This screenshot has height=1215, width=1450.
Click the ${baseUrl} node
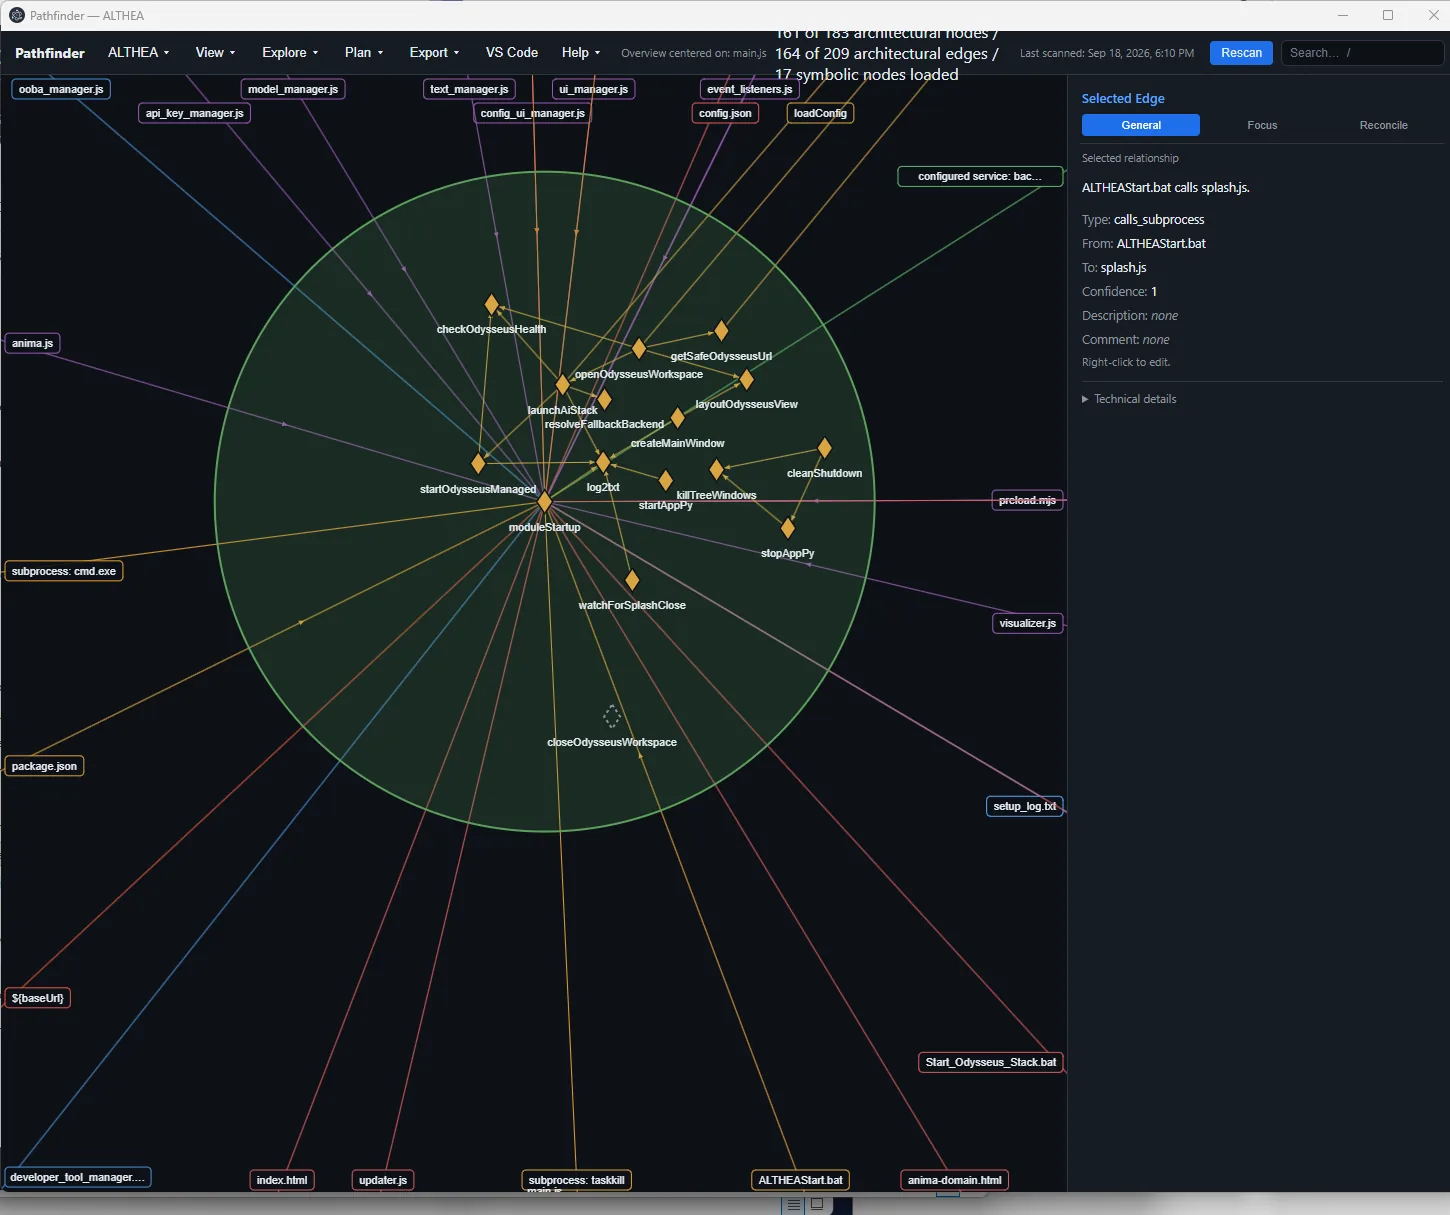[38, 998]
